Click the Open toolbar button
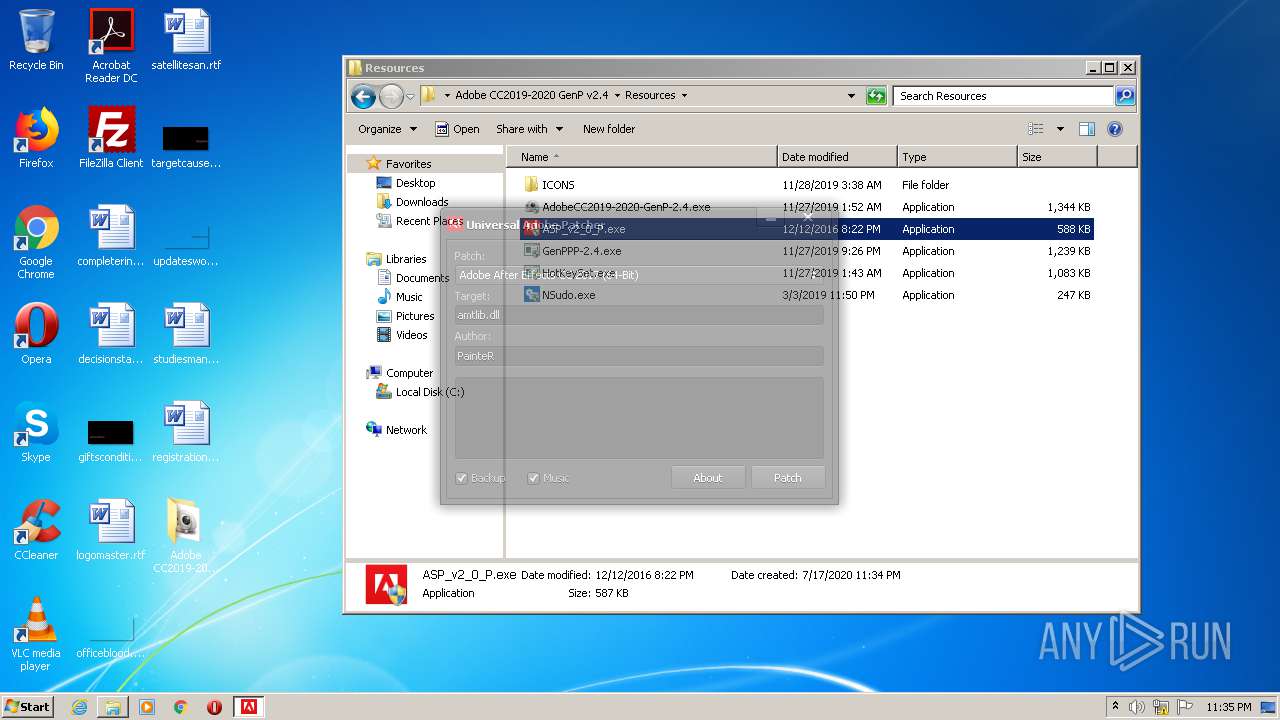Screen dimensions: 1280x720 457,129
